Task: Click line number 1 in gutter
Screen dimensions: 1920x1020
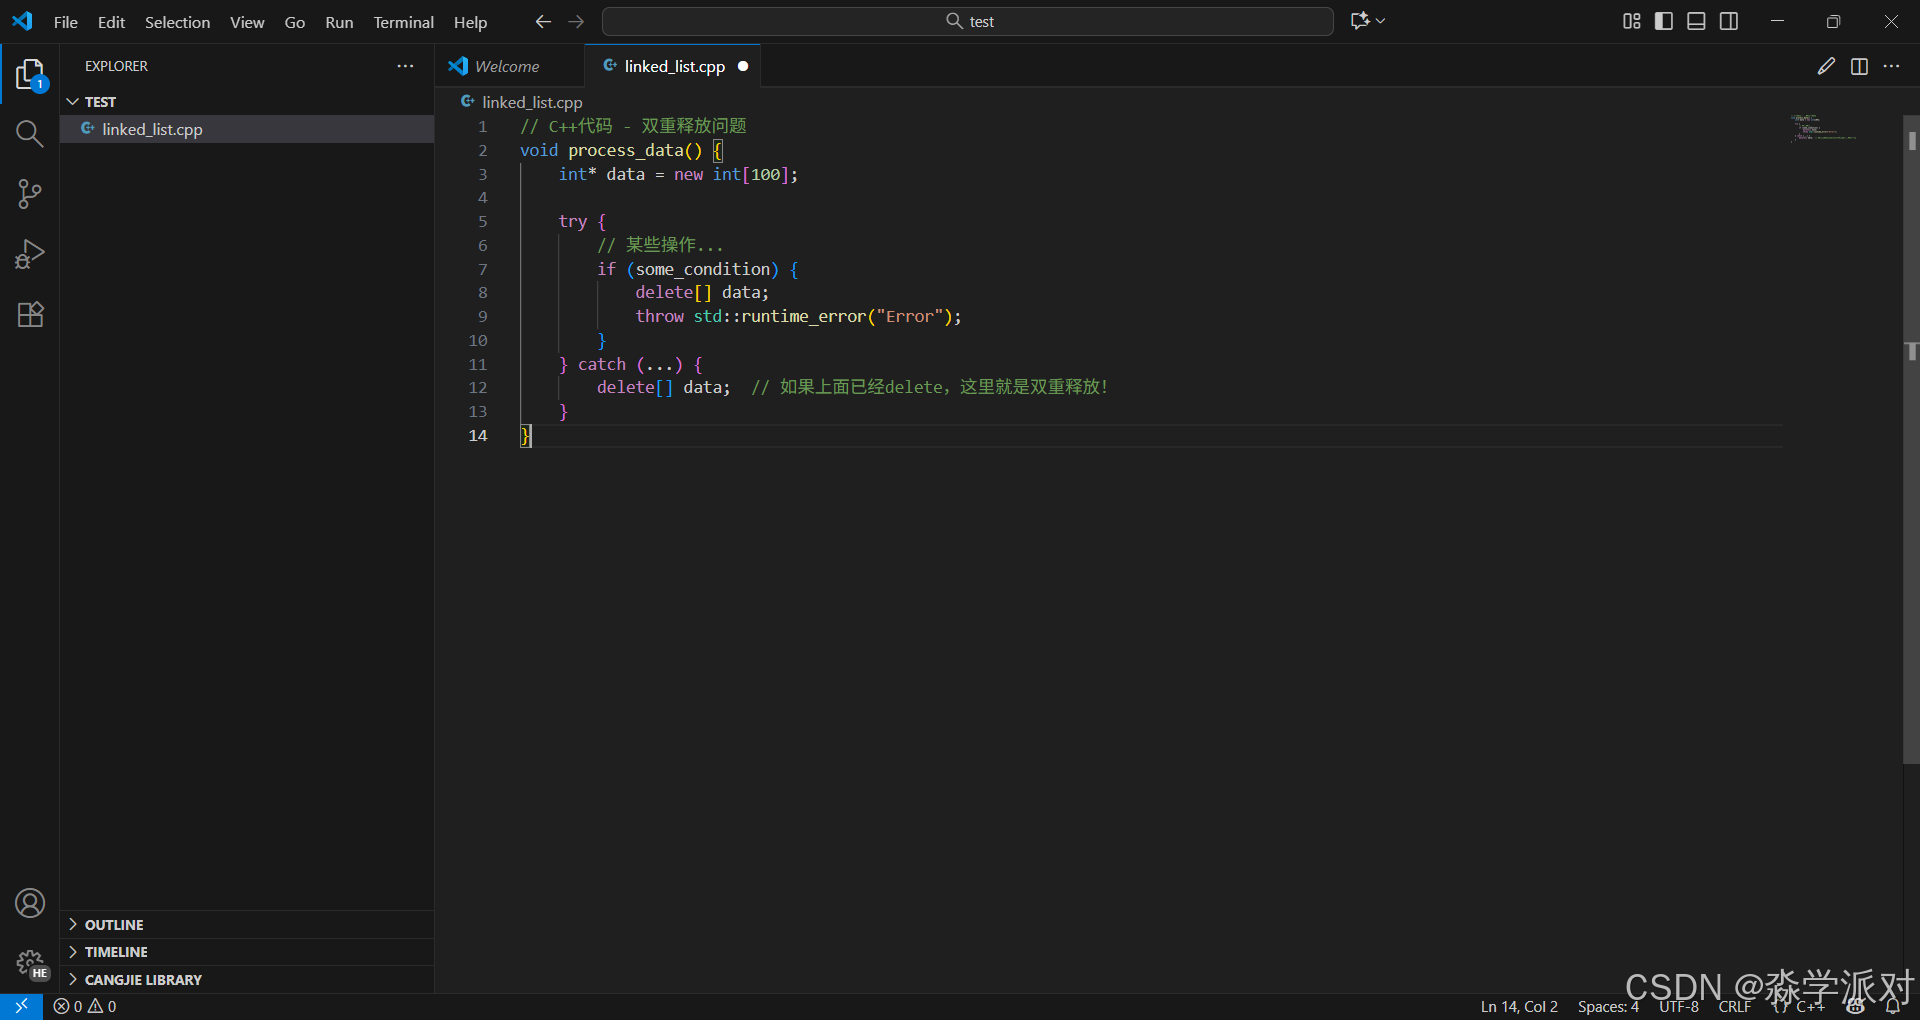Action: 482,126
